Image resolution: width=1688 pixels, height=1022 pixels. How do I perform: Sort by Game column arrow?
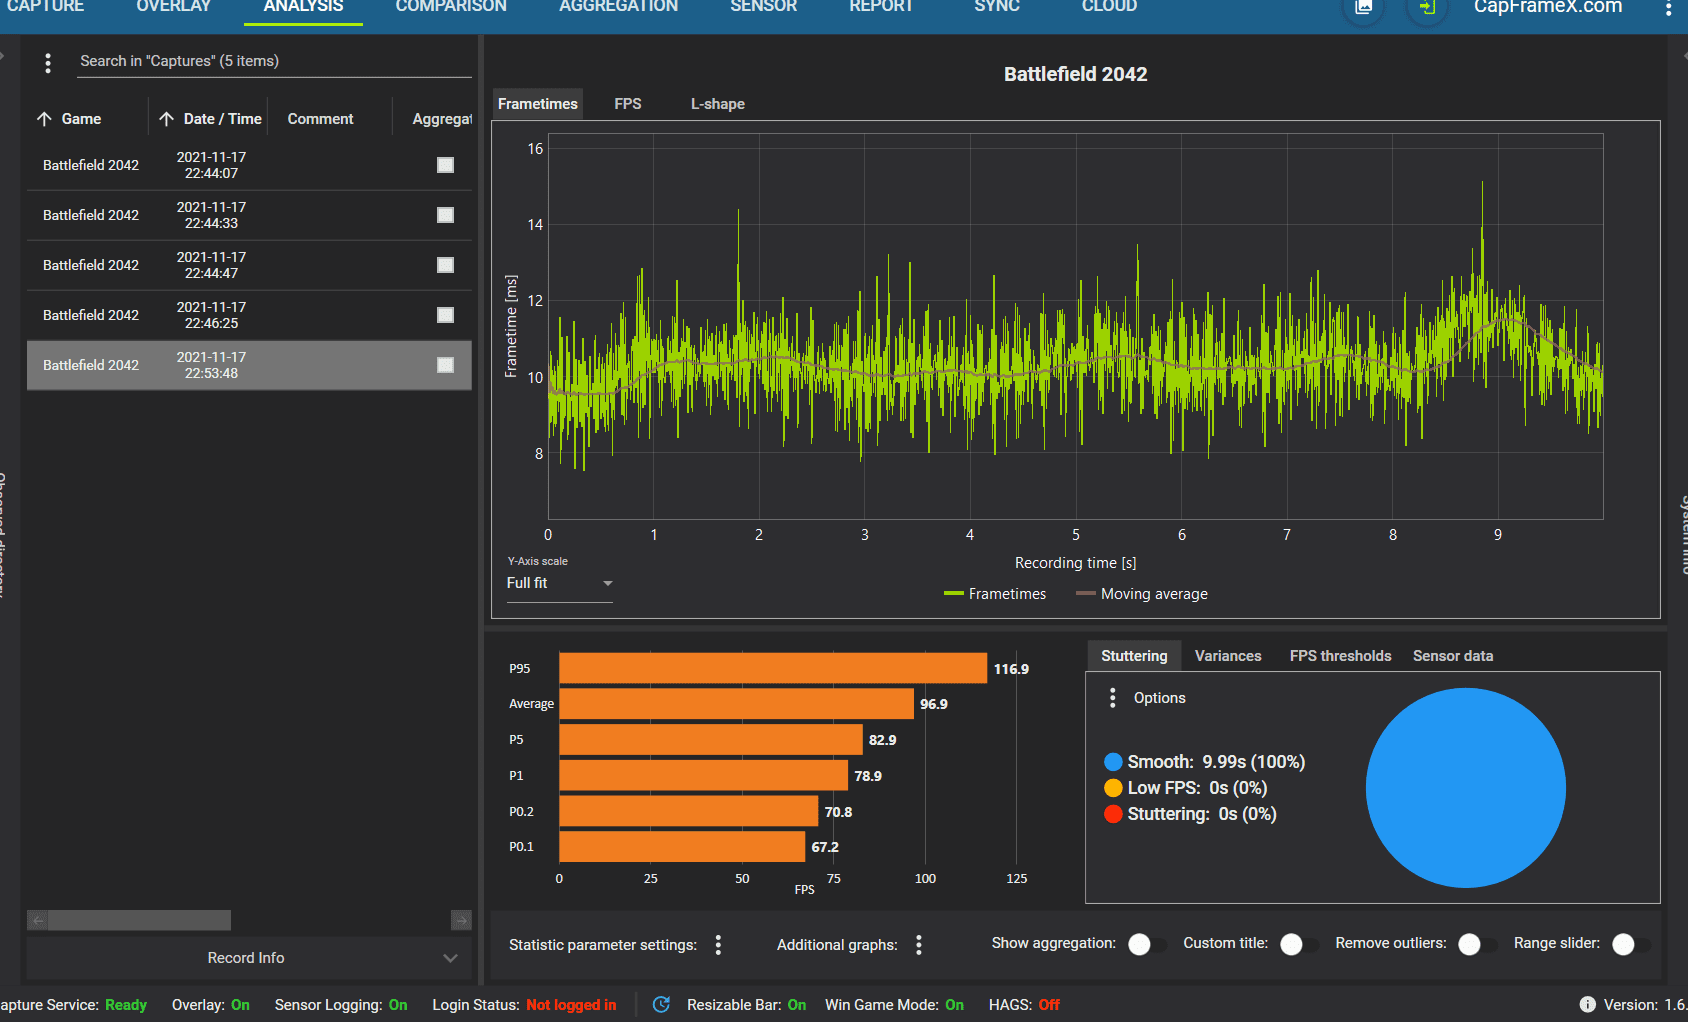click(44, 119)
